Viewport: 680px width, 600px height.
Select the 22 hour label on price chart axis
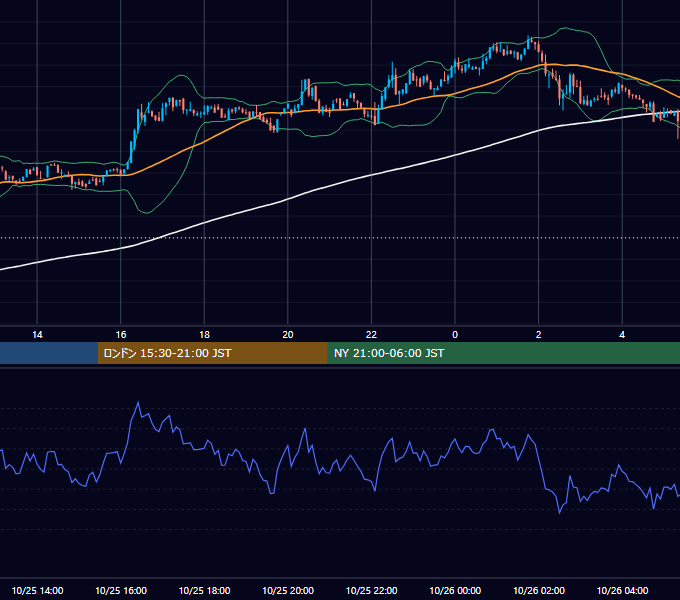pos(371,335)
